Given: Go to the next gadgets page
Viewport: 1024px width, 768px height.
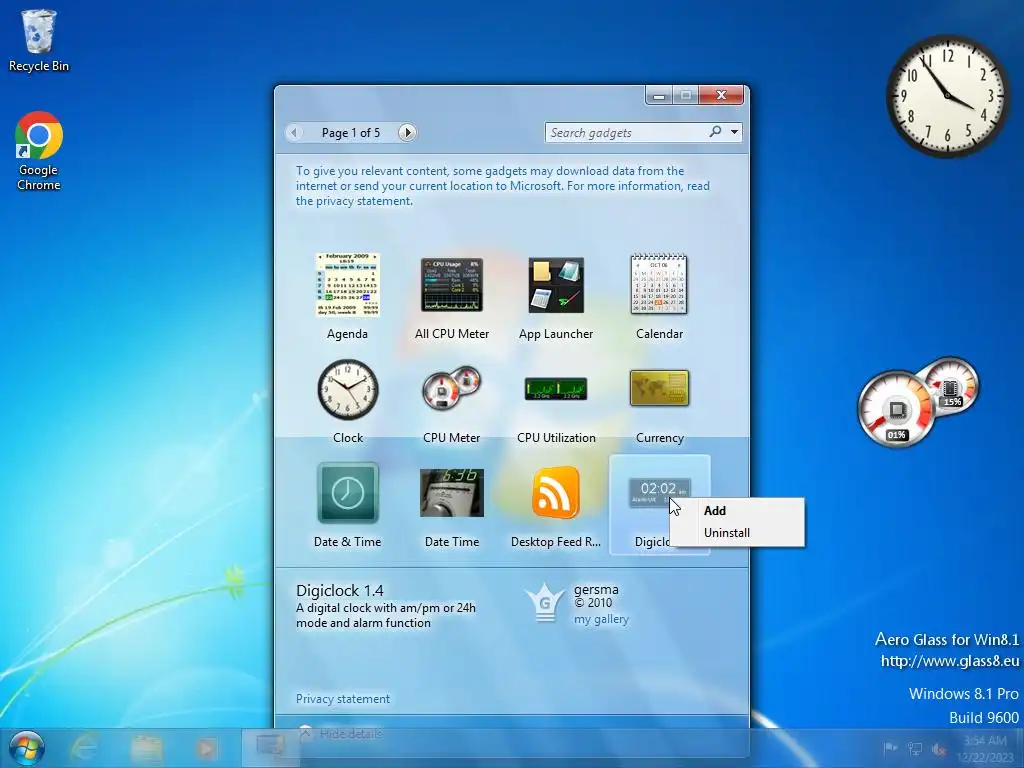Looking at the screenshot, I should pyautogui.click(x=407, y=133).
